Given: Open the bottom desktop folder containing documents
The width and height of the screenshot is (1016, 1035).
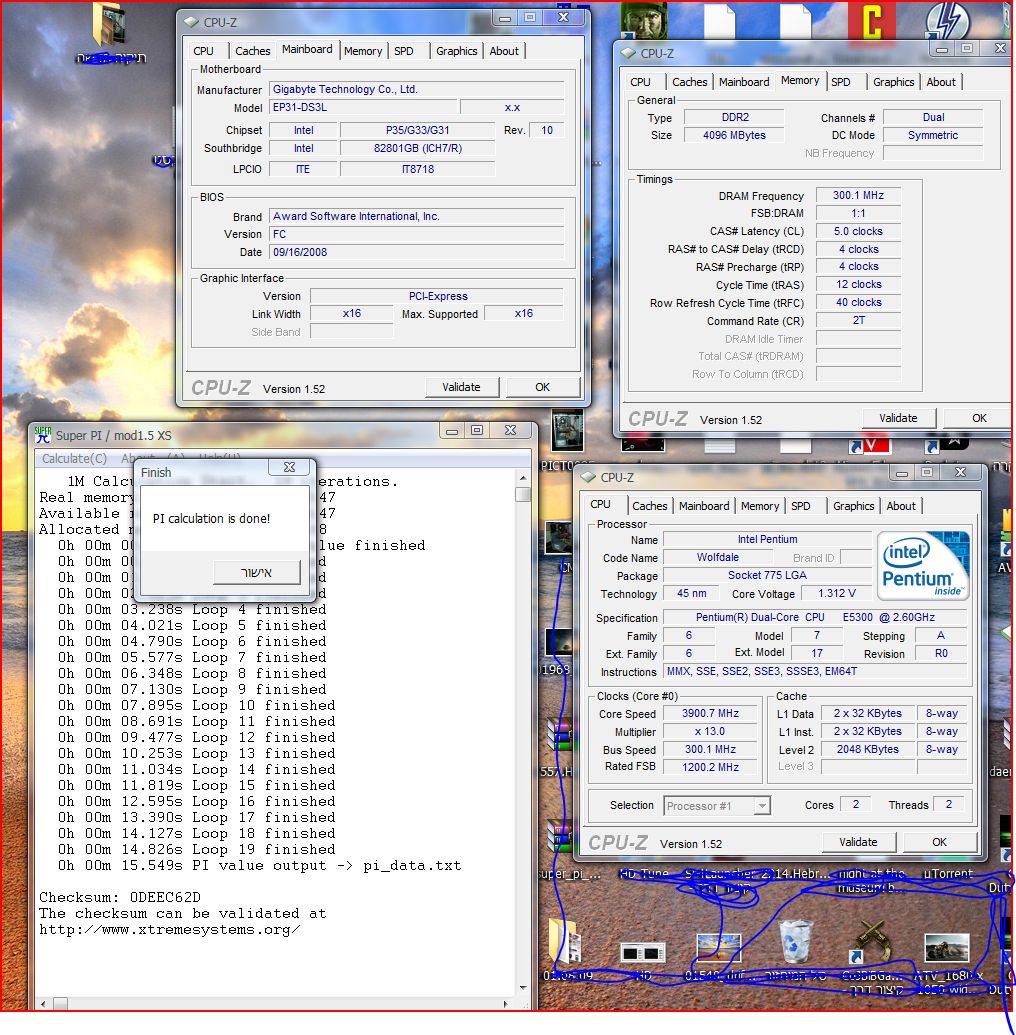Looking at the screenshot, I should [x=567, y=942].
